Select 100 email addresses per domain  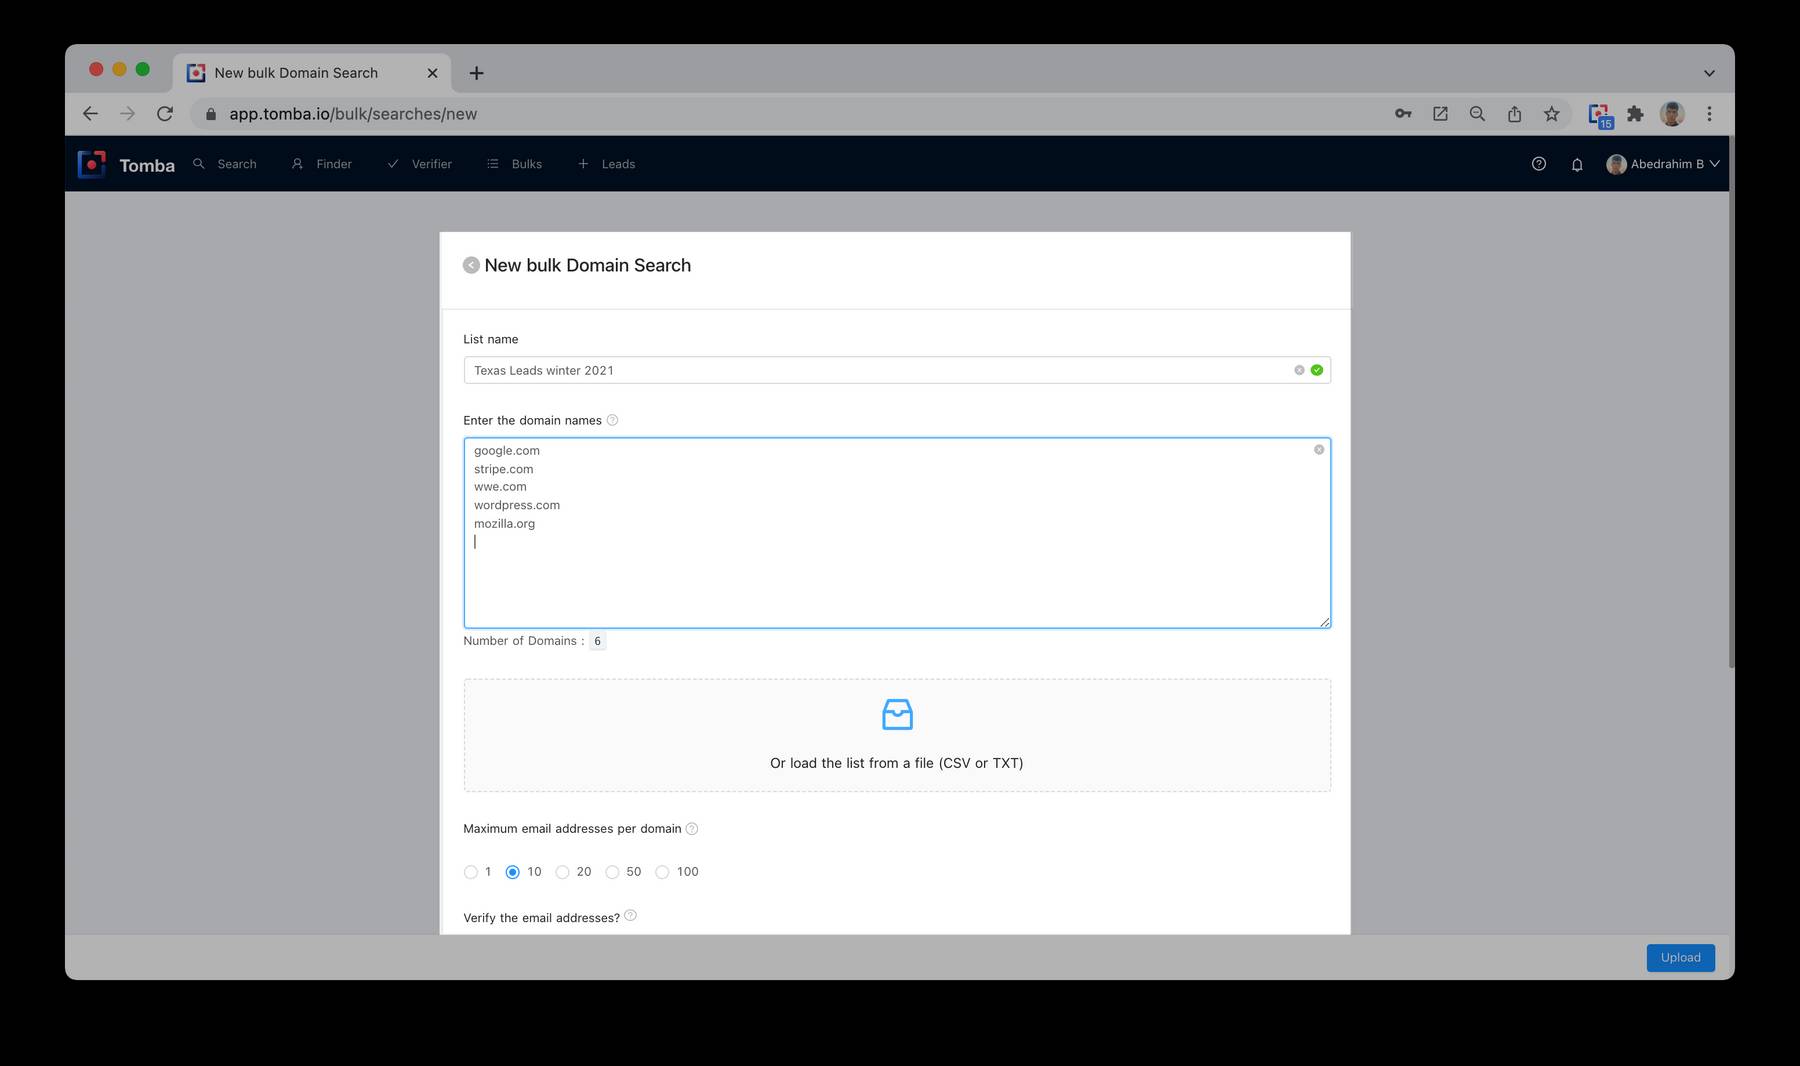coord(662,872)
